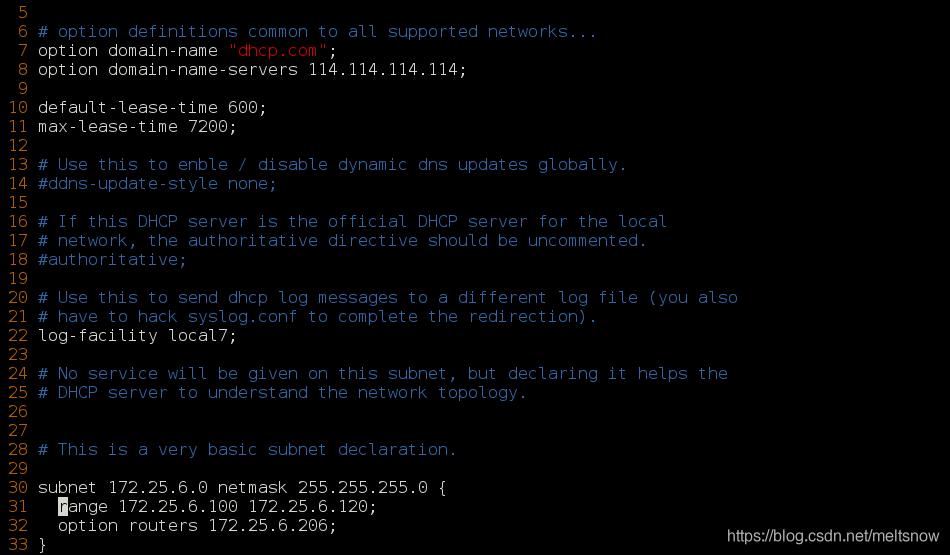Click the netmask value 255.255.255.0

click(x=362, y=487)
